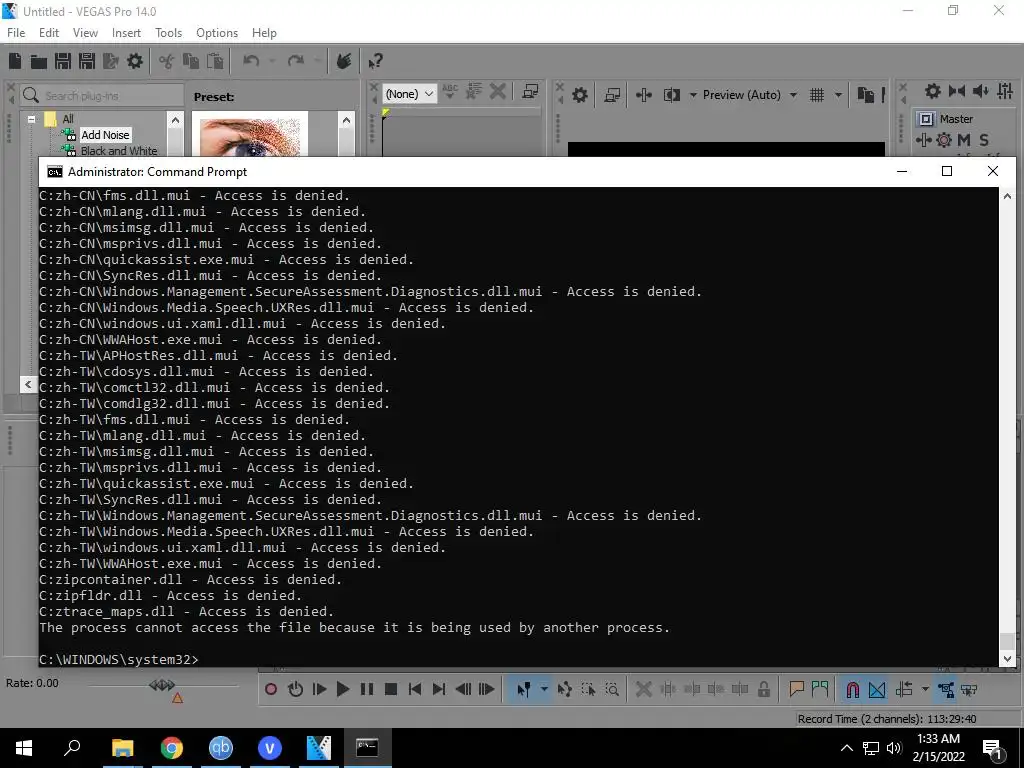
Task: Toggle Lock Envelopes to Events button
Action: tap(946, 690)
